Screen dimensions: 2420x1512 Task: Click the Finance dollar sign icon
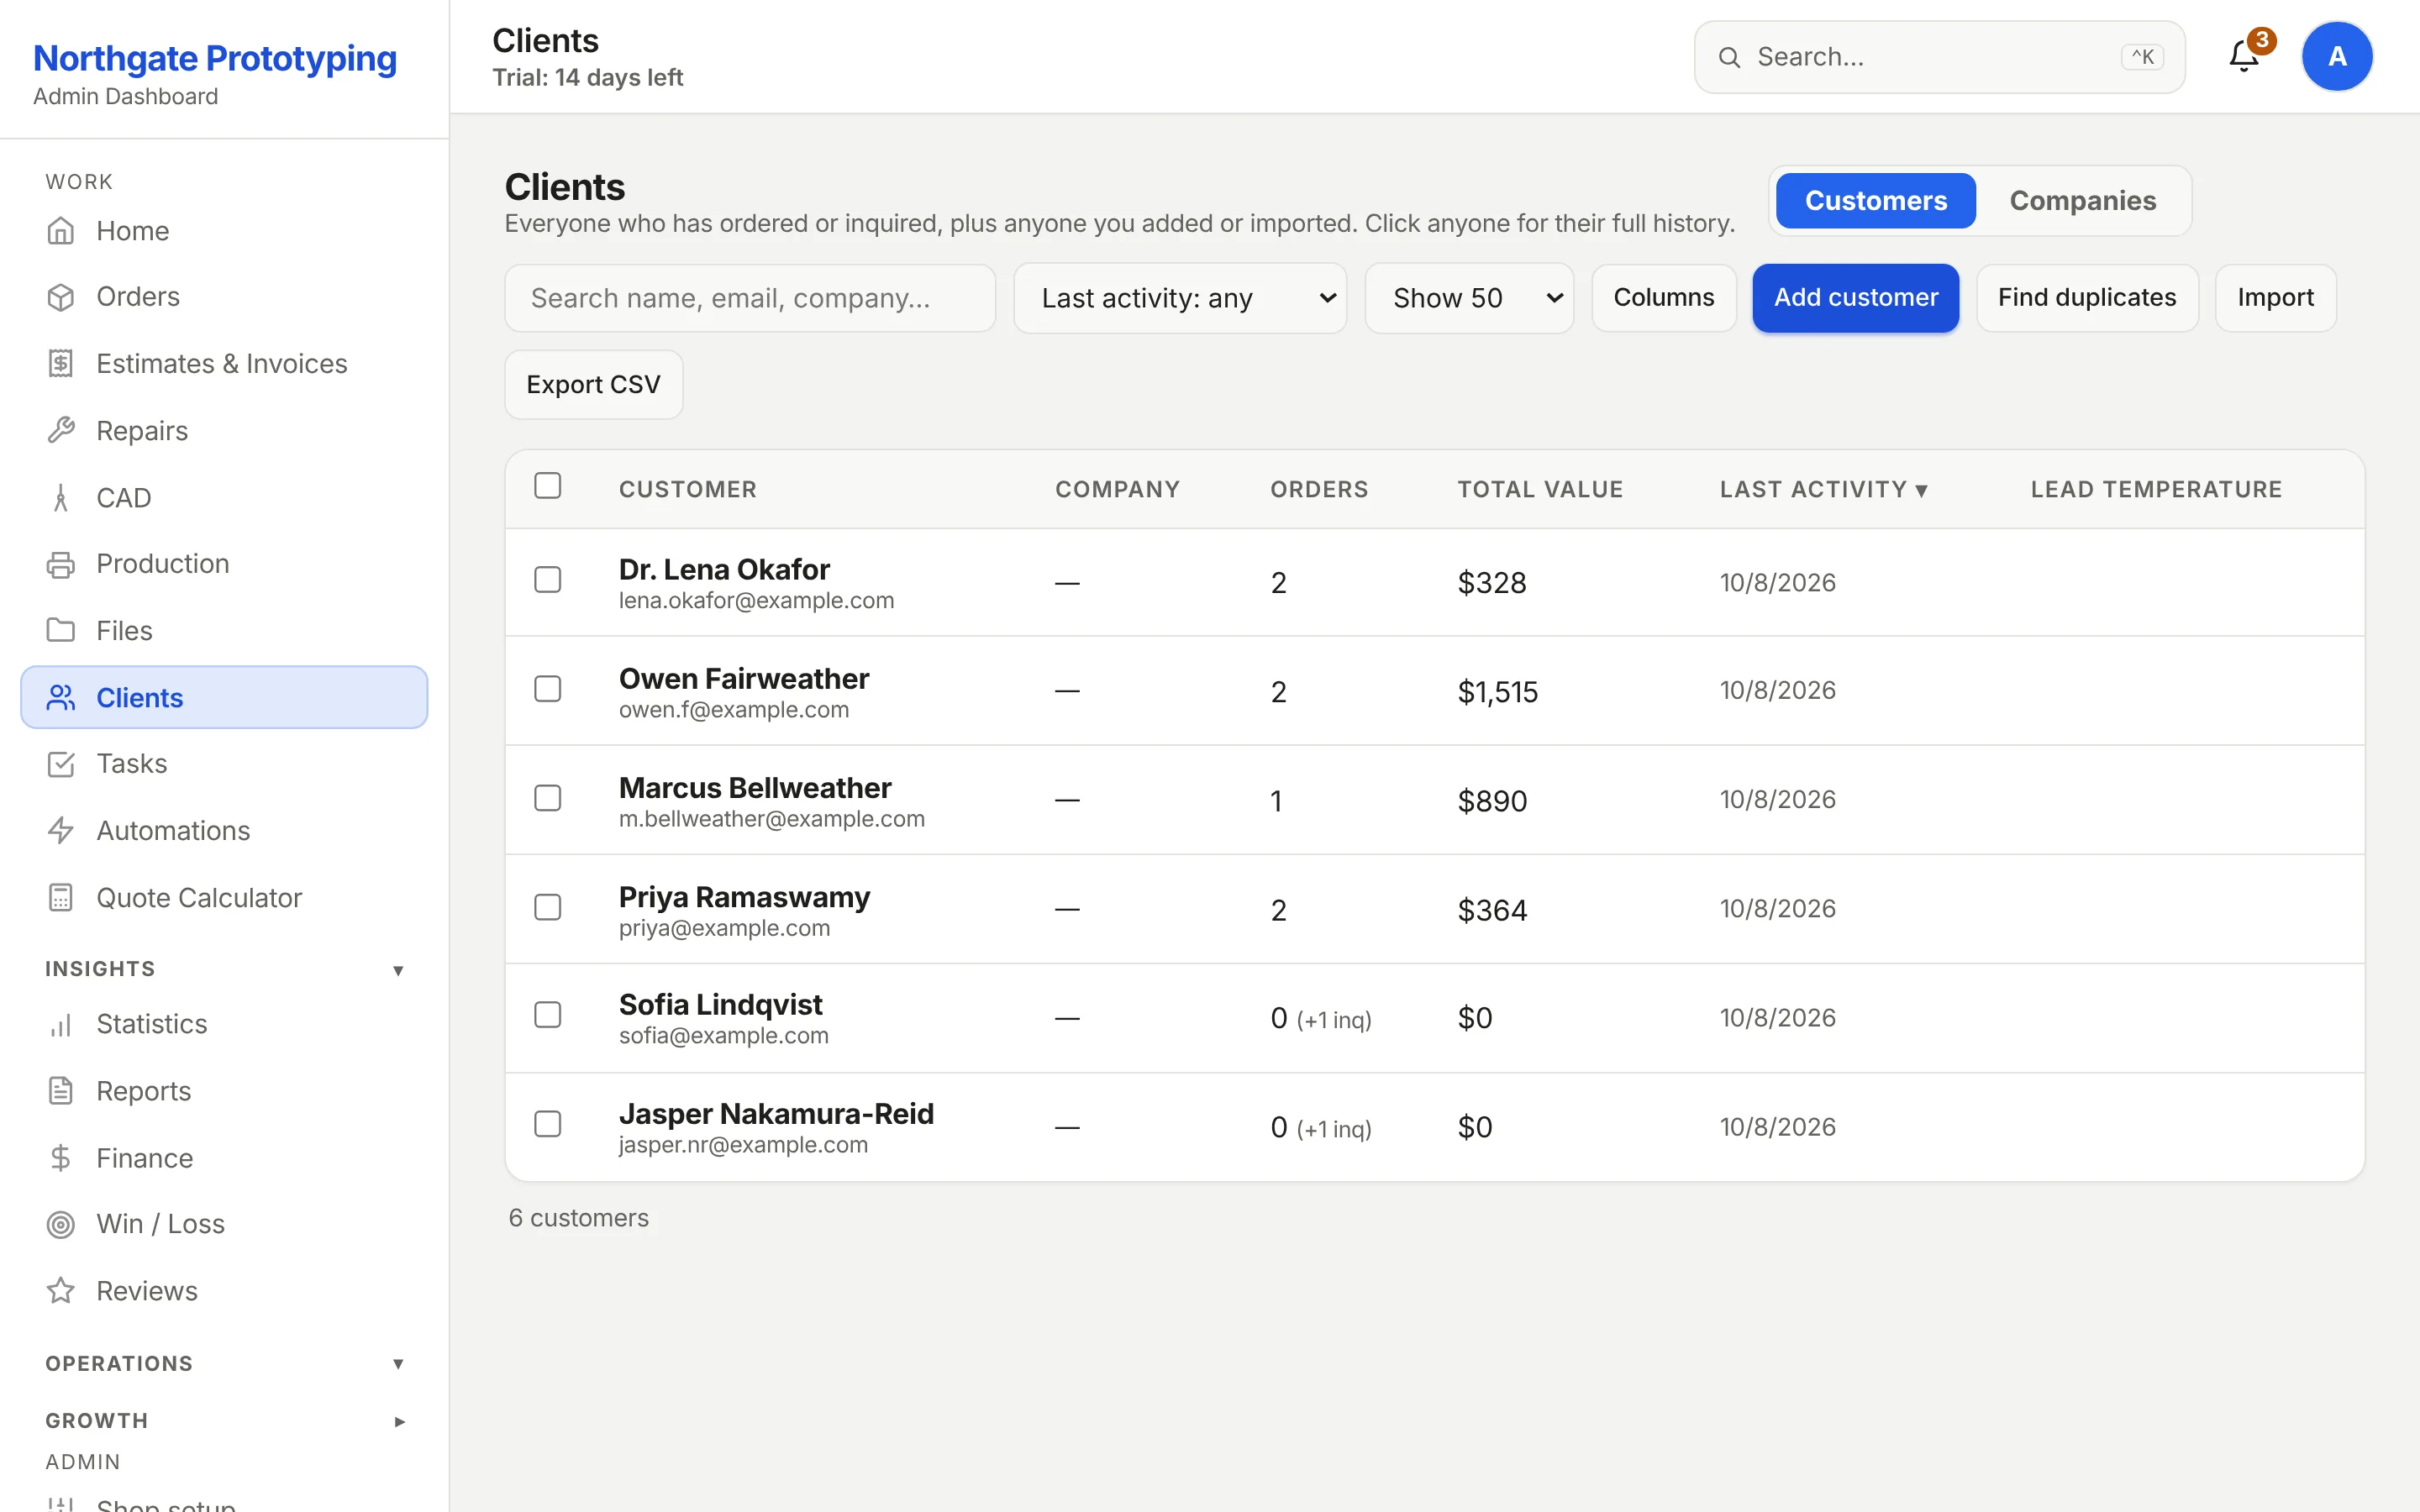click(x=61, y=1158)
